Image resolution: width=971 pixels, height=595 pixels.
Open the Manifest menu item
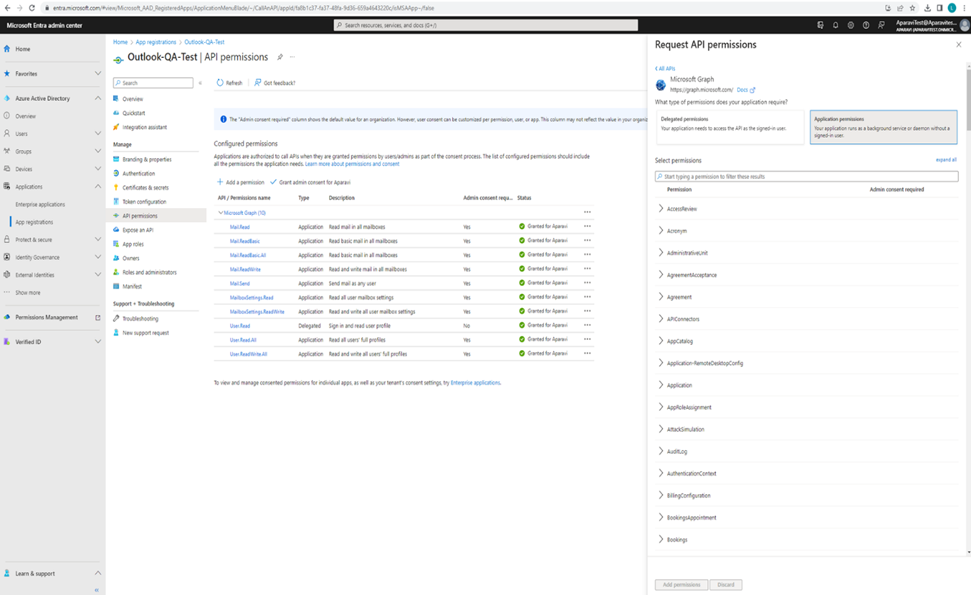tap(132, 286)
